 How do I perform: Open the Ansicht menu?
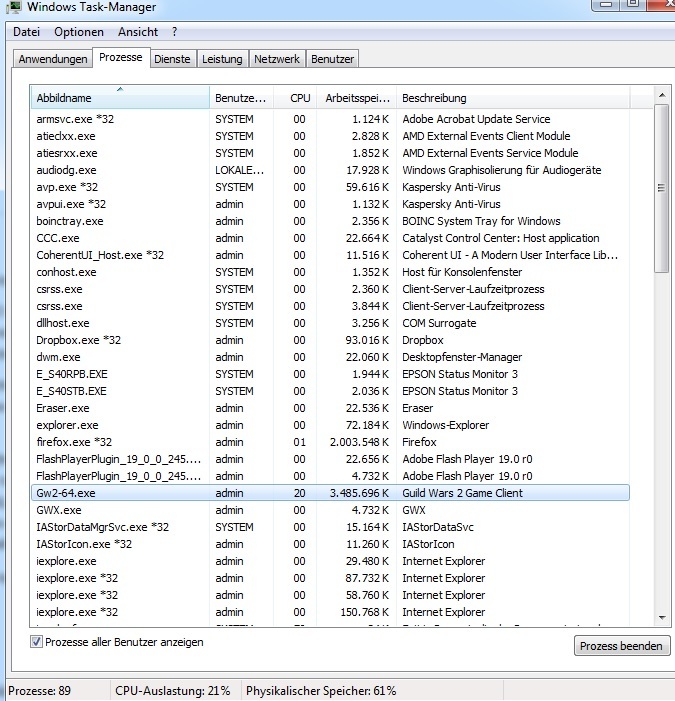[x=138, y=32]
